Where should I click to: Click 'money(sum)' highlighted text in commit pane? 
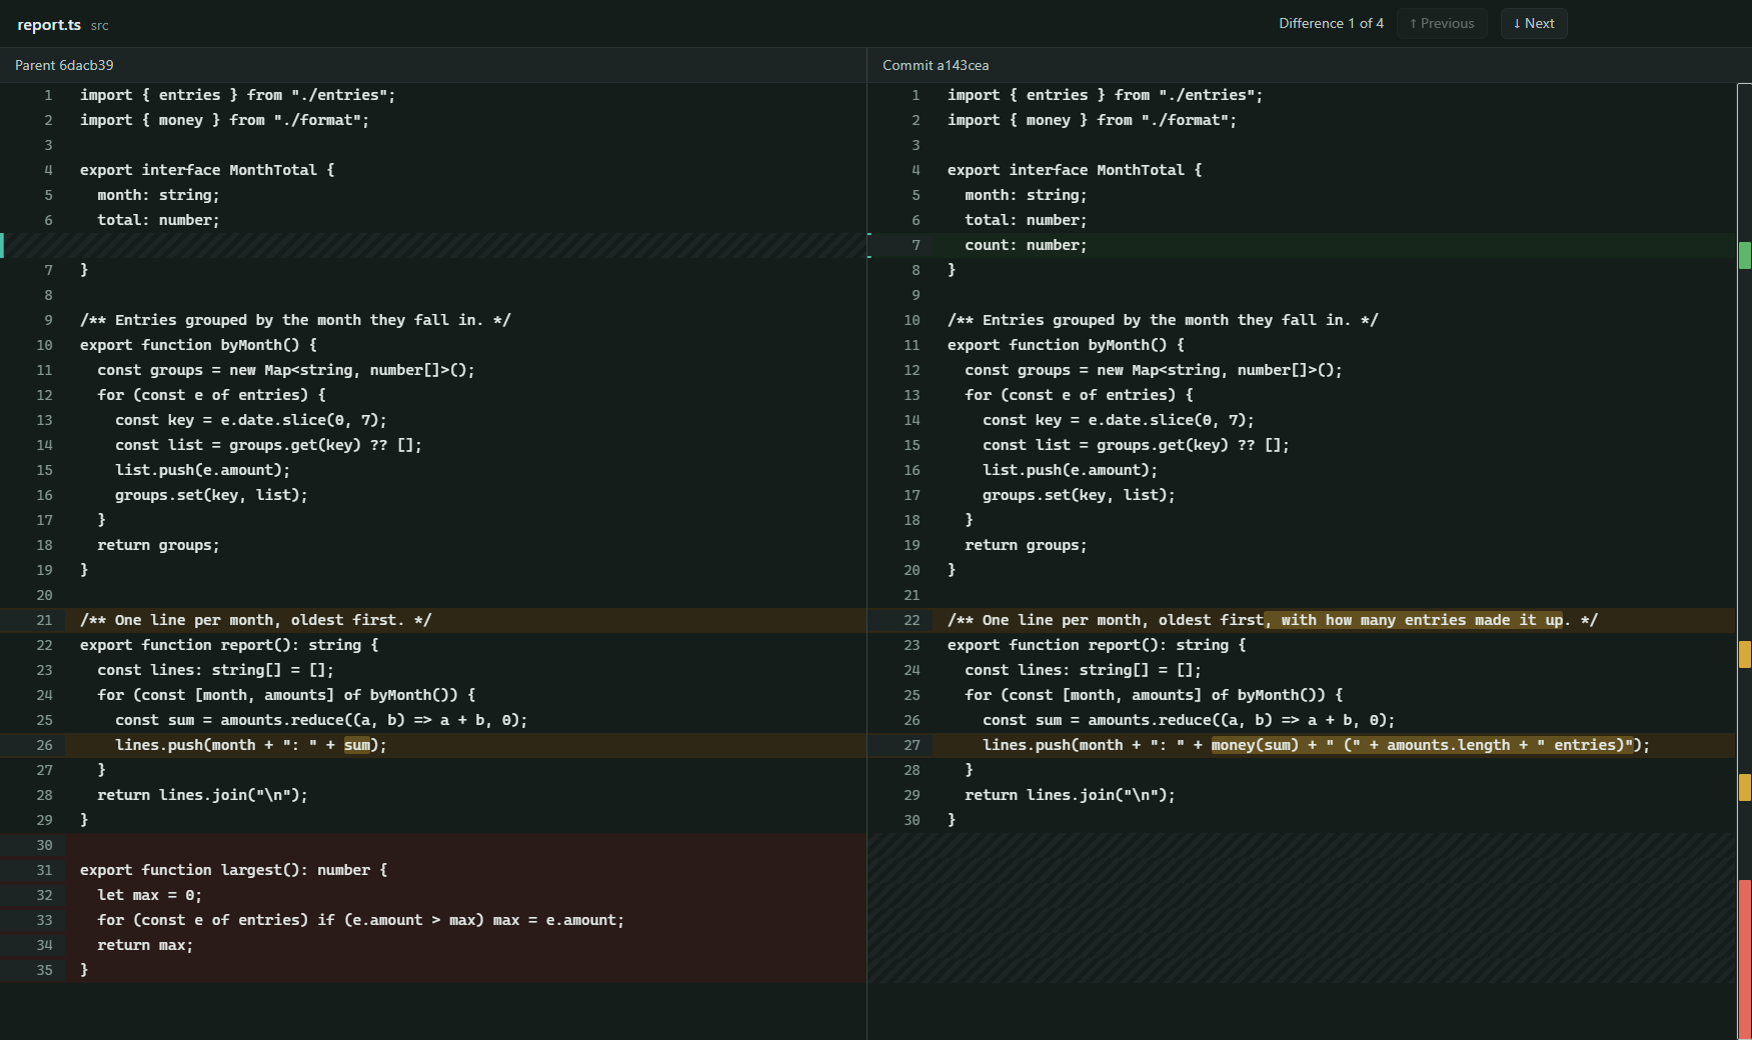click(1255, 745)
